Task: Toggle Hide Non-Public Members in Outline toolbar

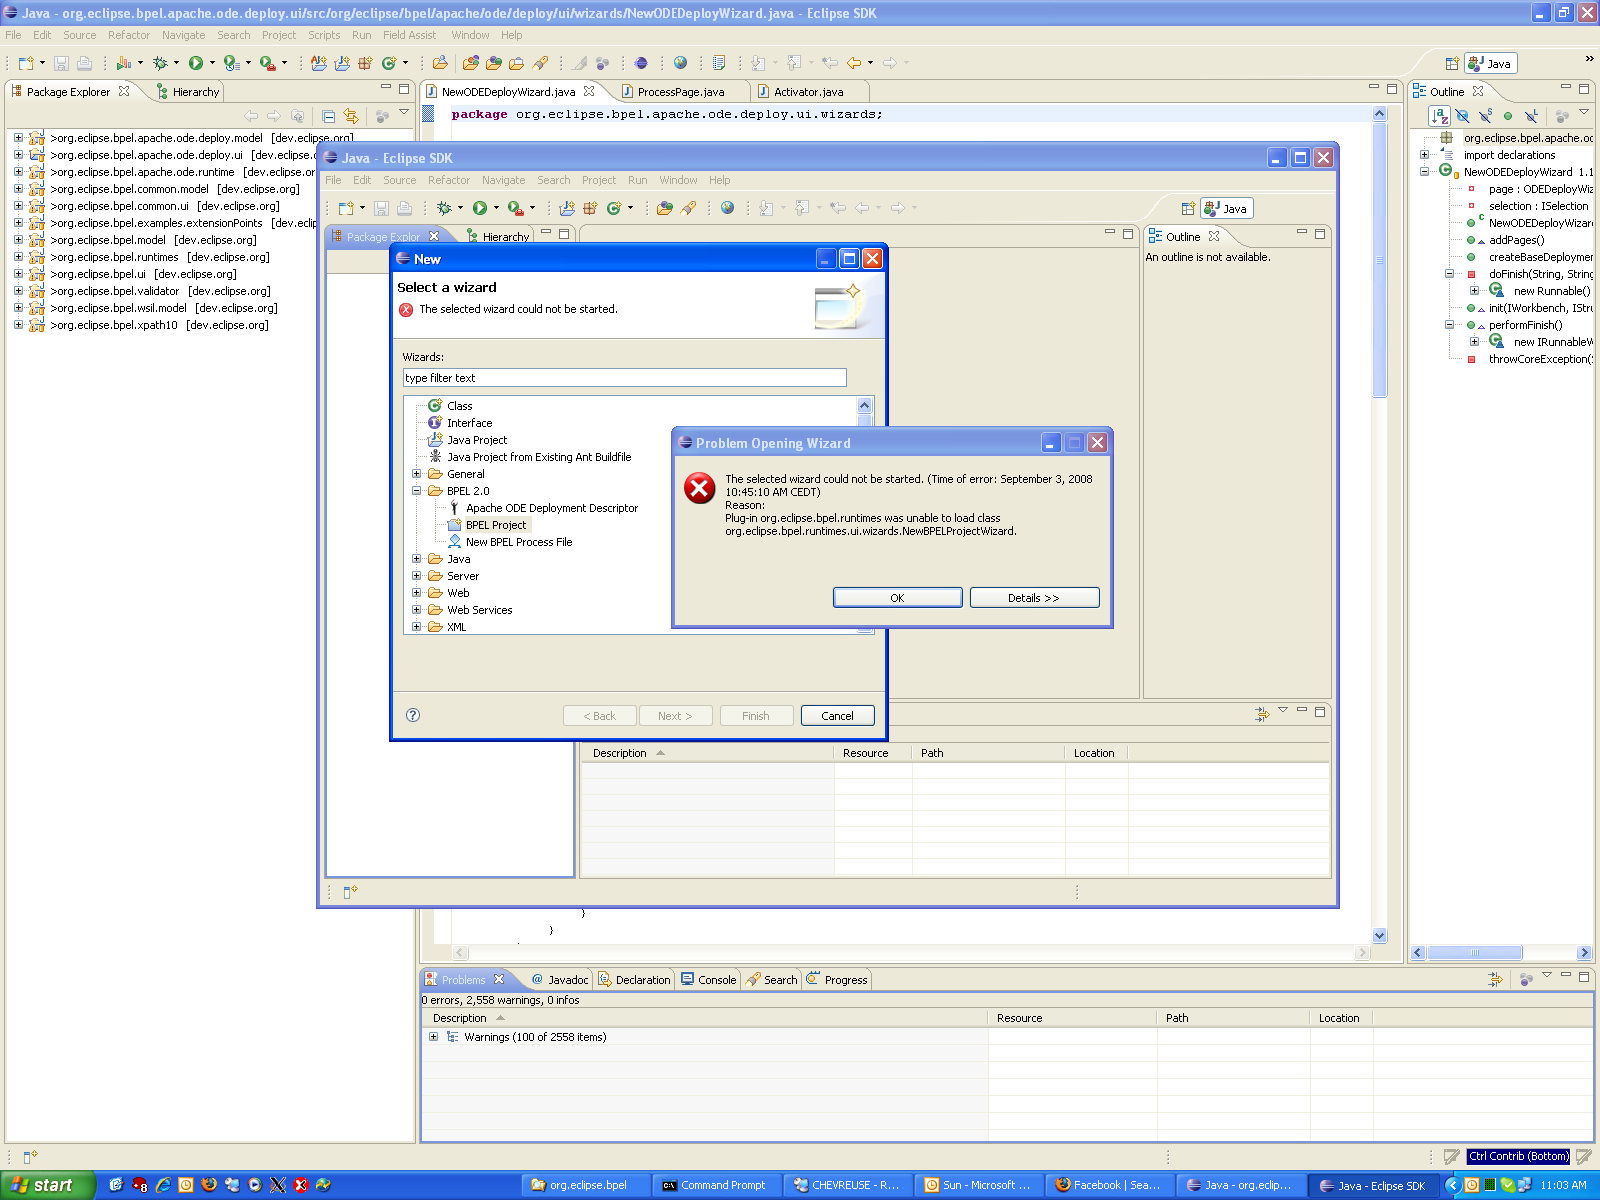Action: (x=1508, y=116)
